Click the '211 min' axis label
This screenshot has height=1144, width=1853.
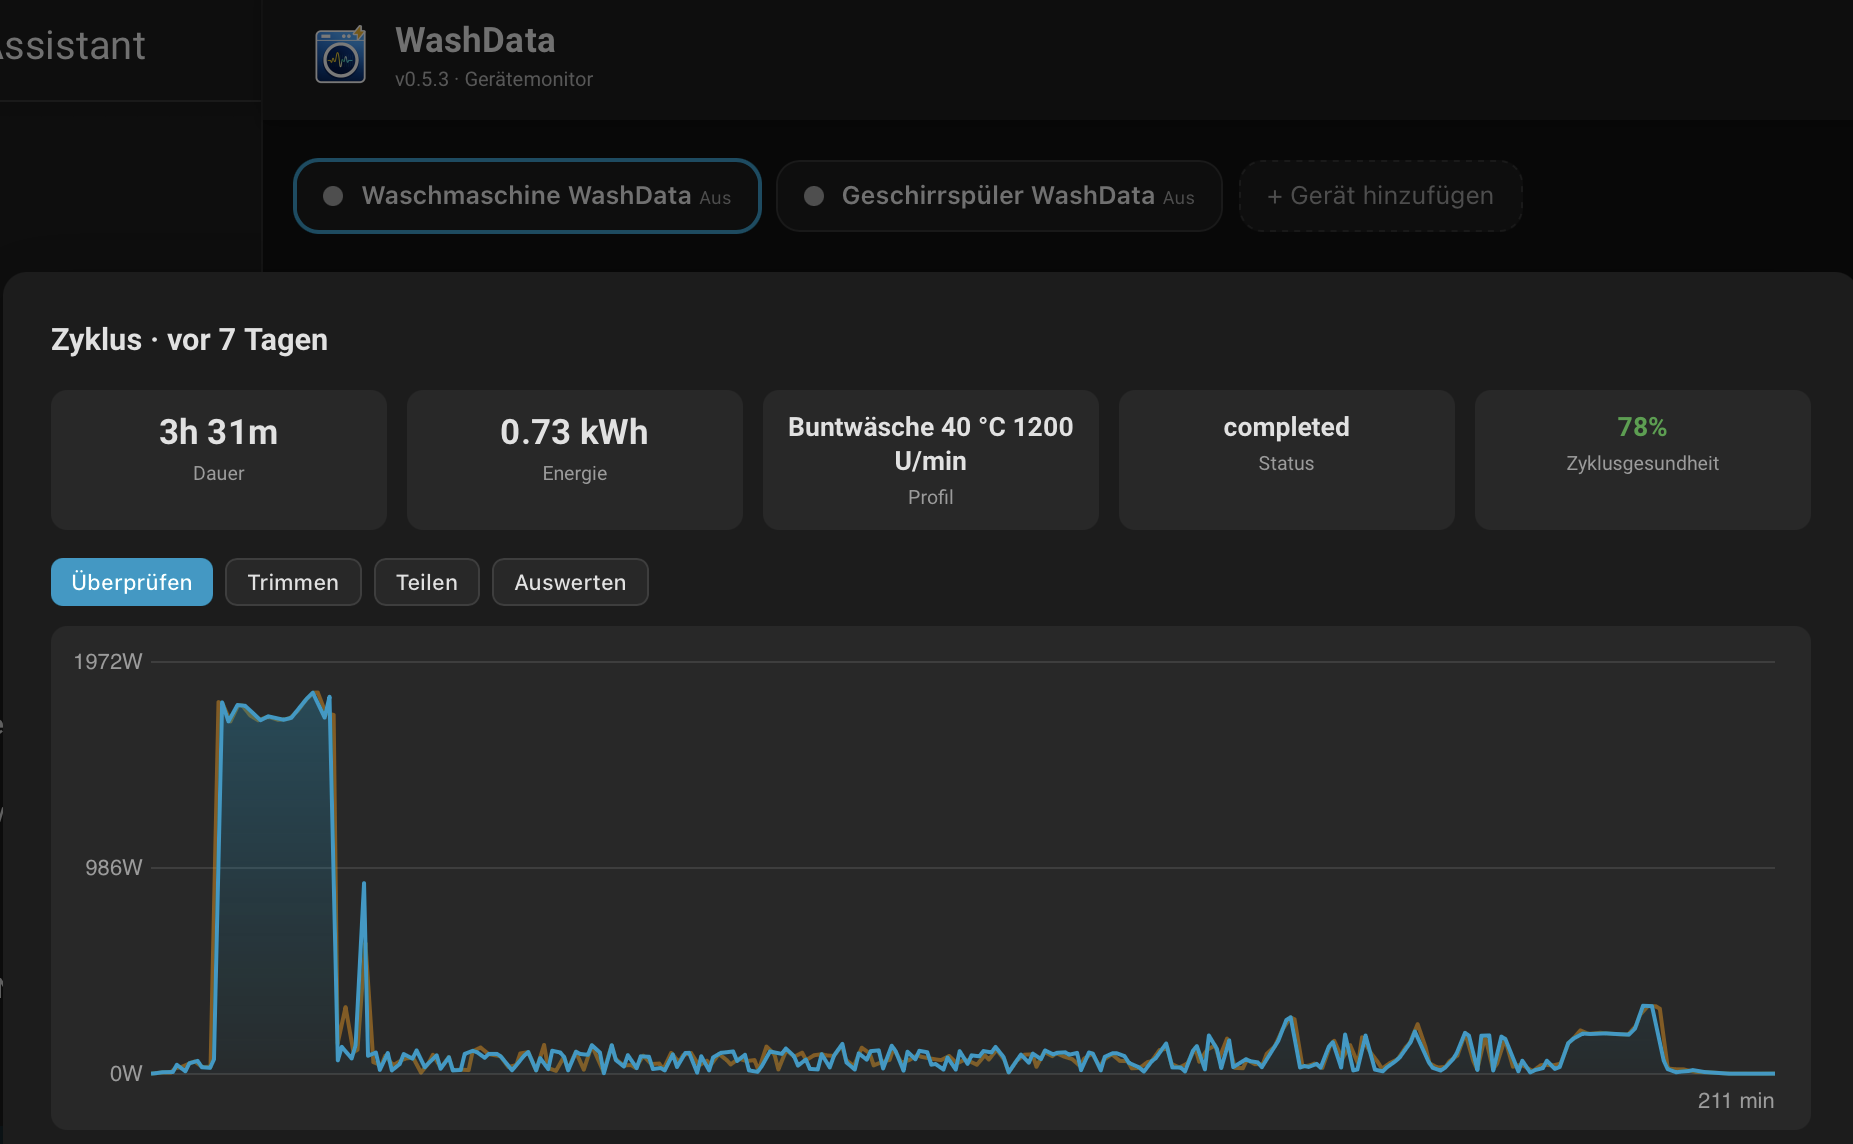pyautogui.click(x=1736, y=1100)
